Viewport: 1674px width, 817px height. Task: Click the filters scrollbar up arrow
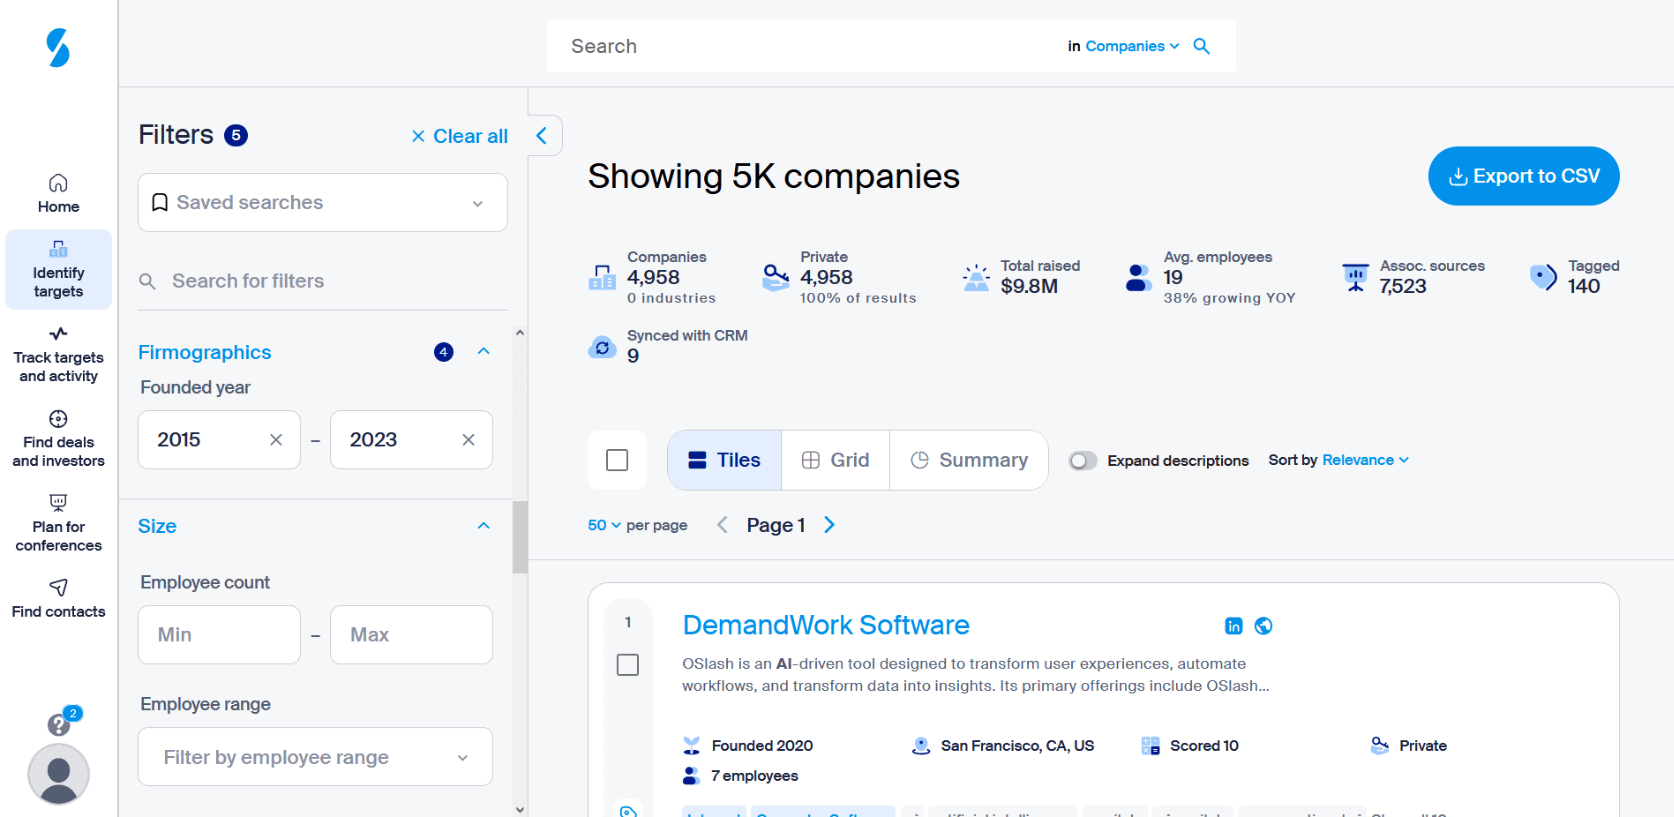(520, 332)
